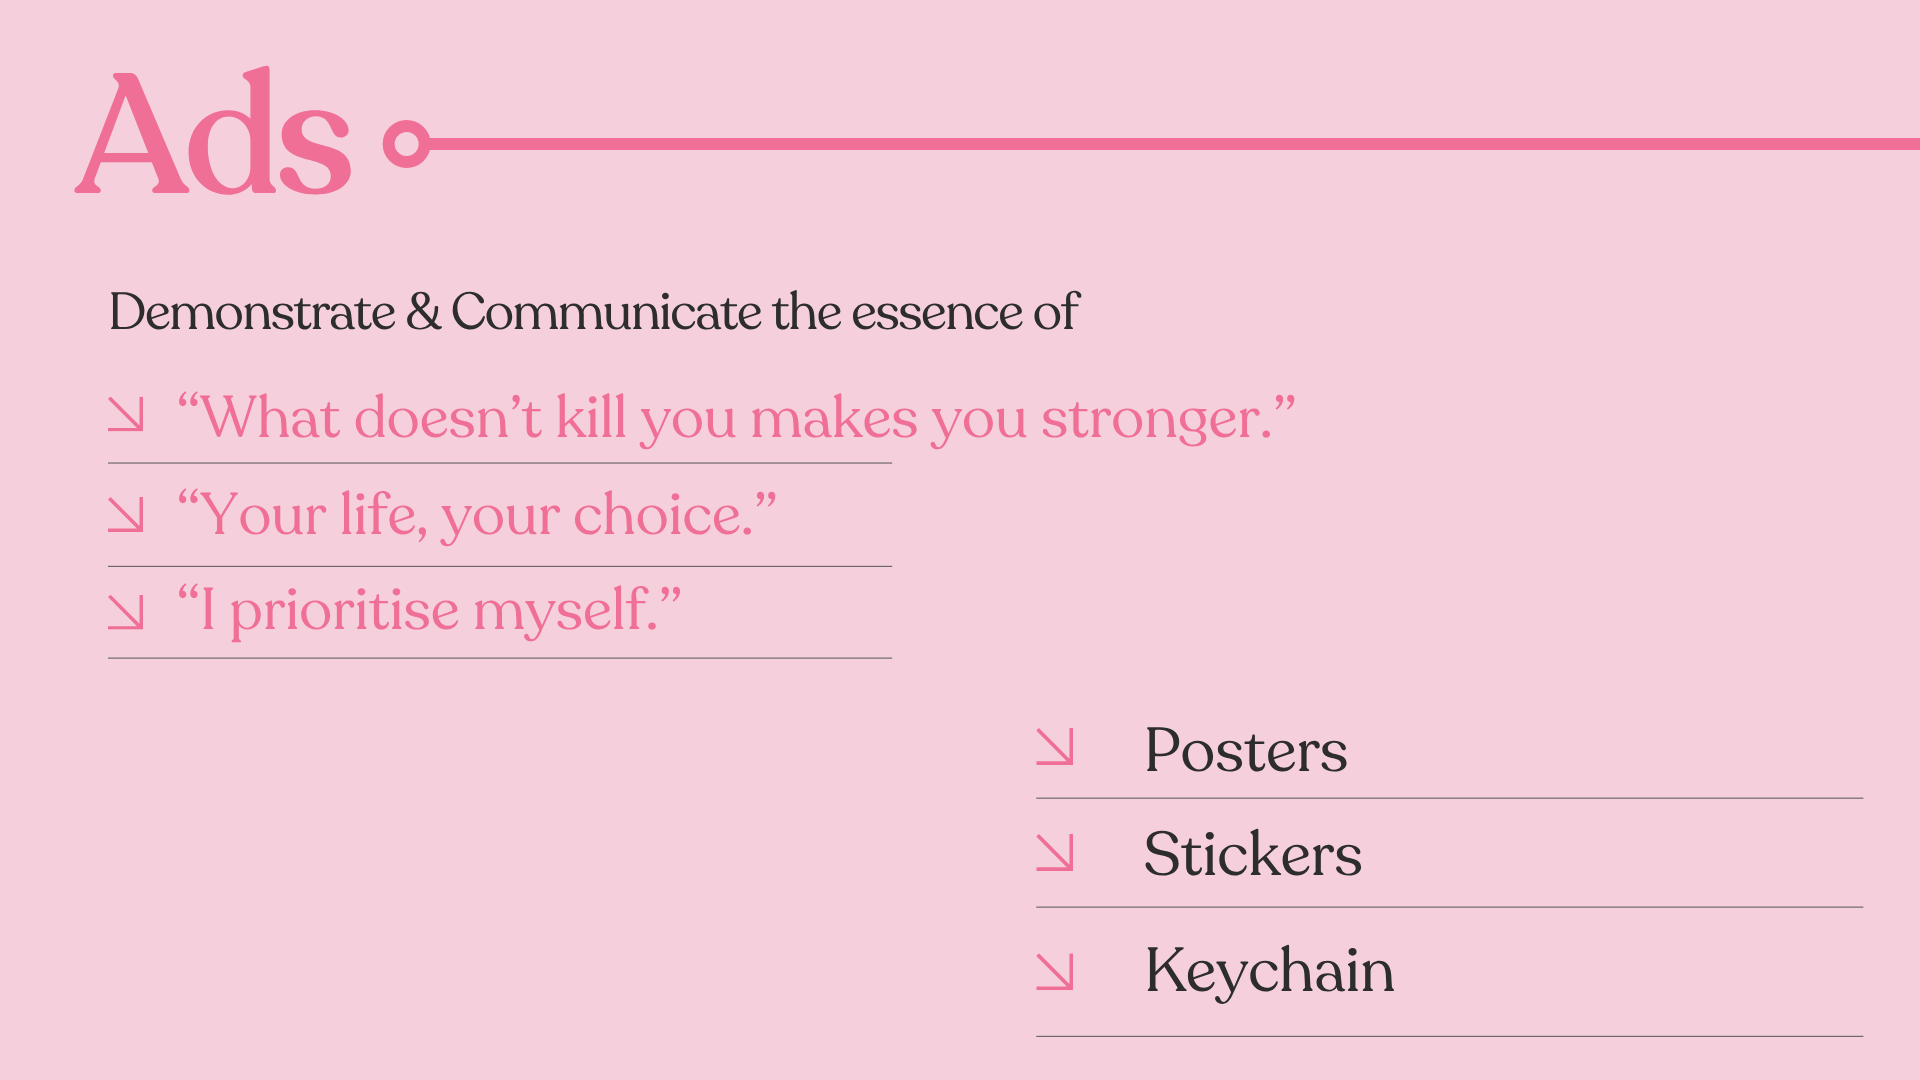Image resolution: width=1920 pixels, height=1080 pixels.
Task: Click the arrow icon beside Stickers
Action: [x=1055, y=852]
